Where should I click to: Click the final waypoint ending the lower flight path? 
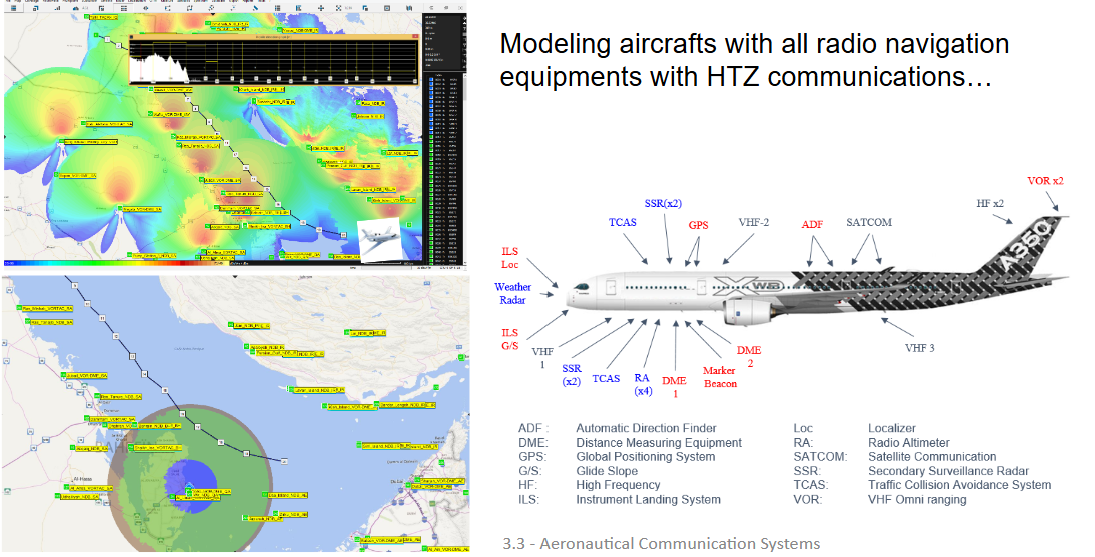click(x=284, y=460)
